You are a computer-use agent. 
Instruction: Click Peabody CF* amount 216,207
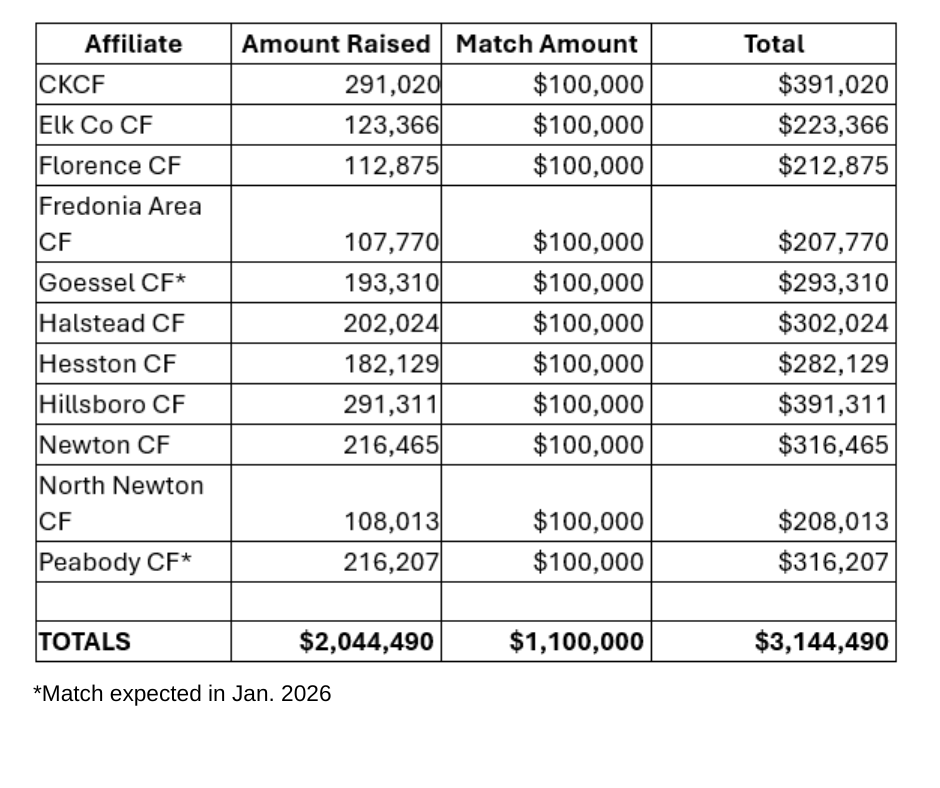point(392,562)
